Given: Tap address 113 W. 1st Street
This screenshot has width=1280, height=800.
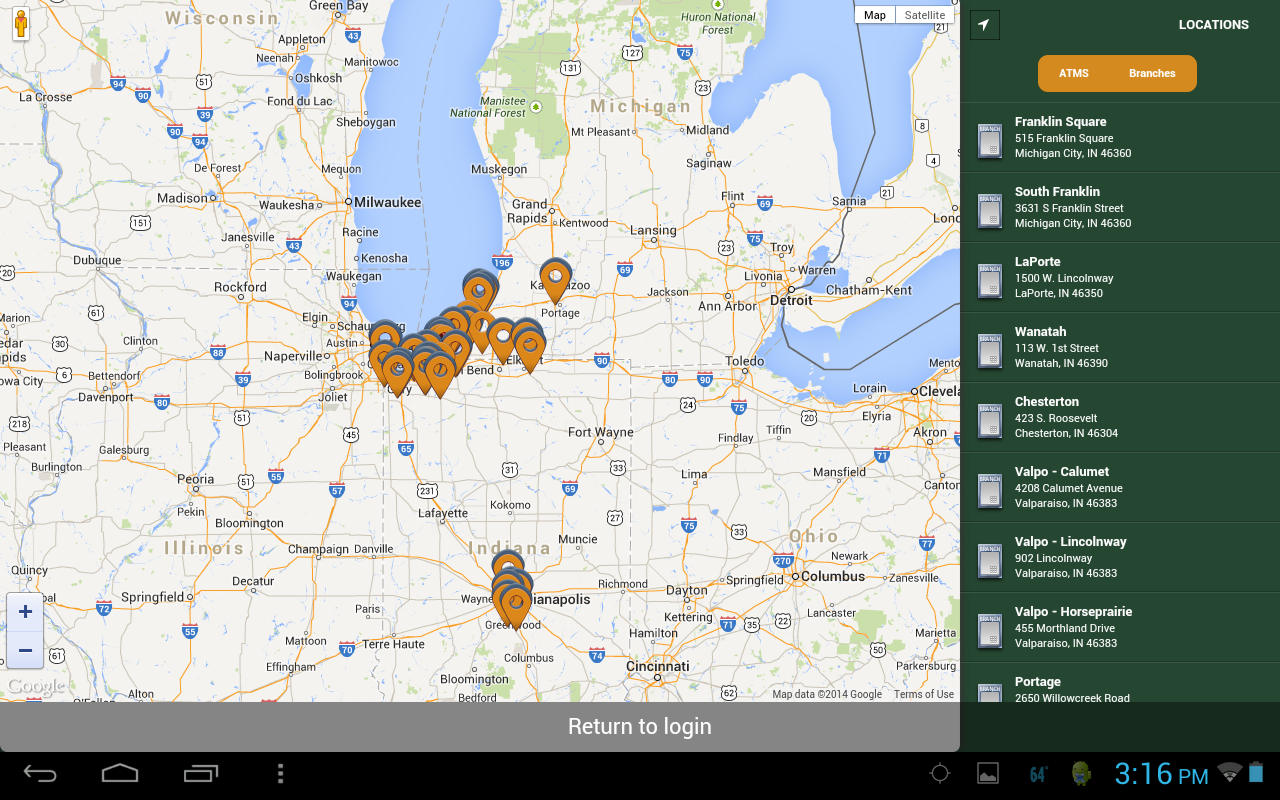Looking at the screenshot, I should [1057, 349].
